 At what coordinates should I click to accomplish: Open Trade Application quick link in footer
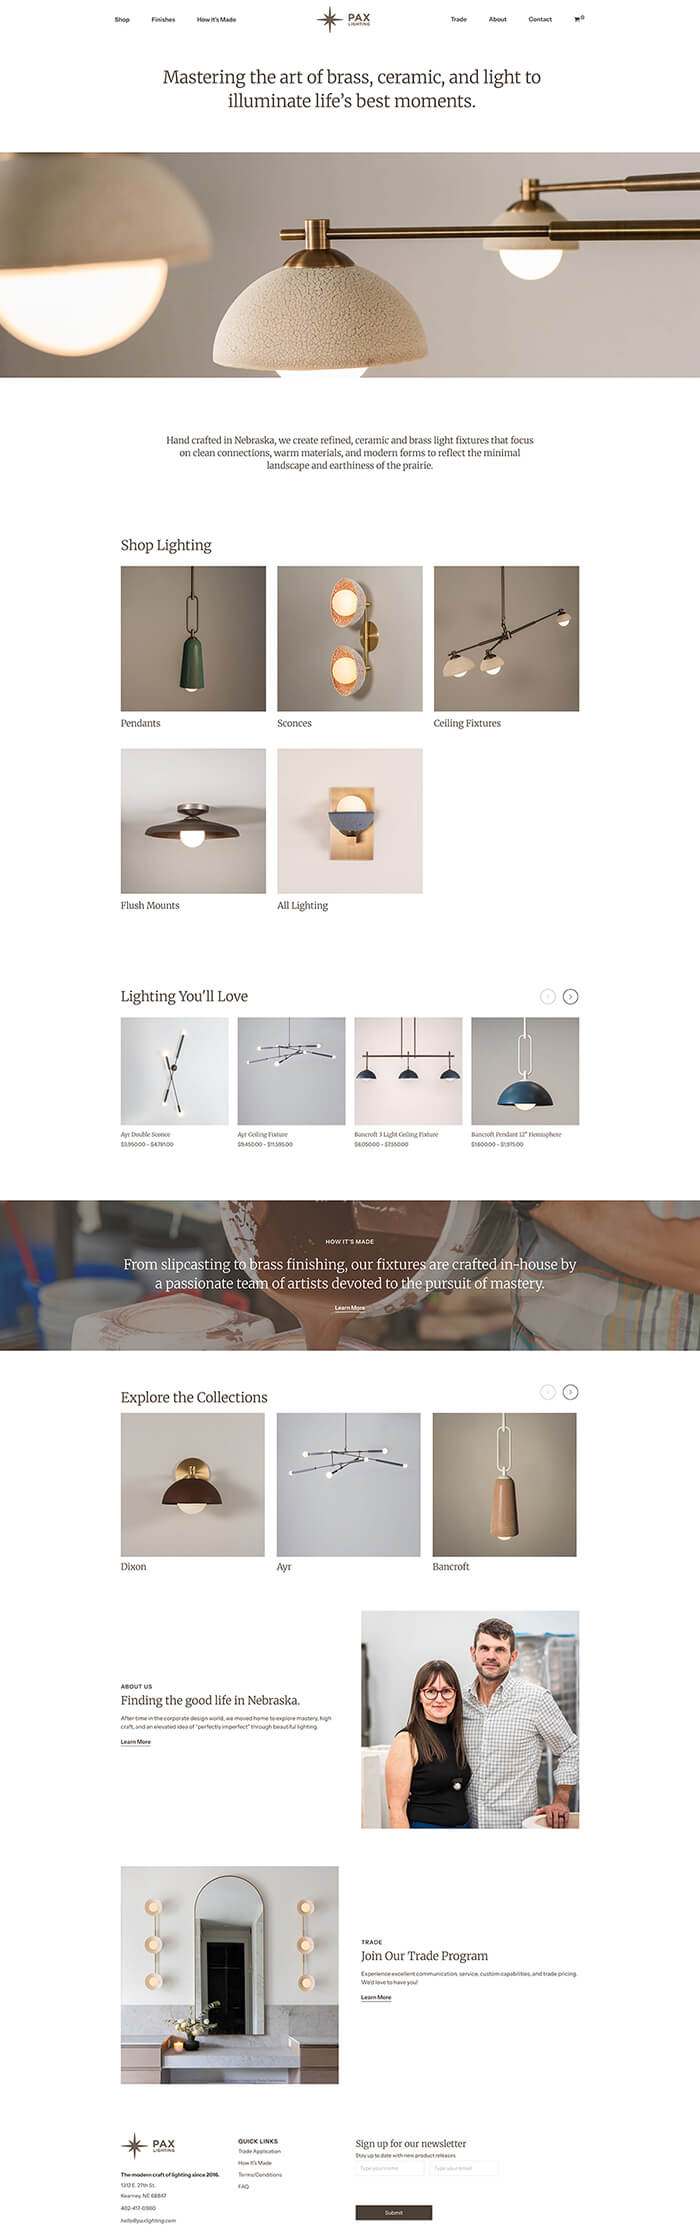click(x=259, y=2151)
